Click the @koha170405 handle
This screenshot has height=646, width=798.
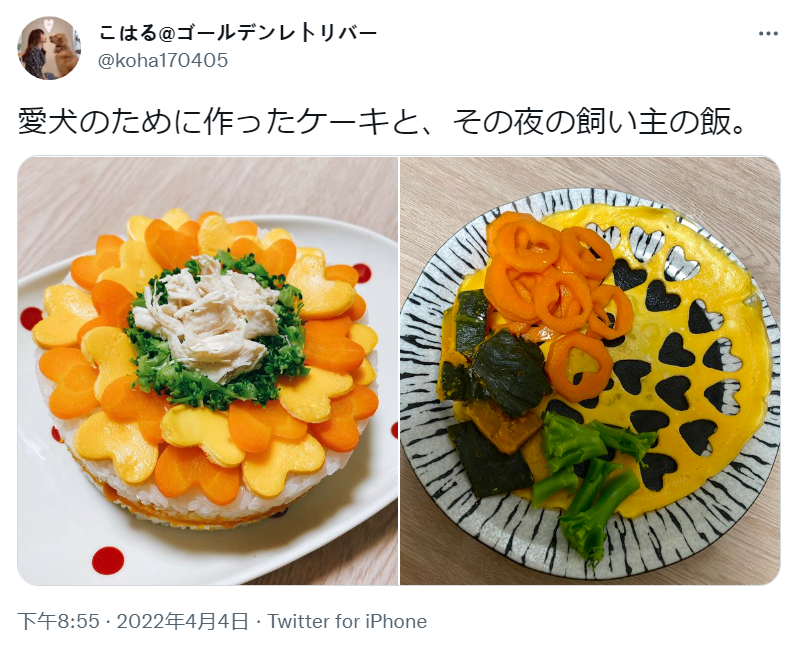tap(163, 61)
